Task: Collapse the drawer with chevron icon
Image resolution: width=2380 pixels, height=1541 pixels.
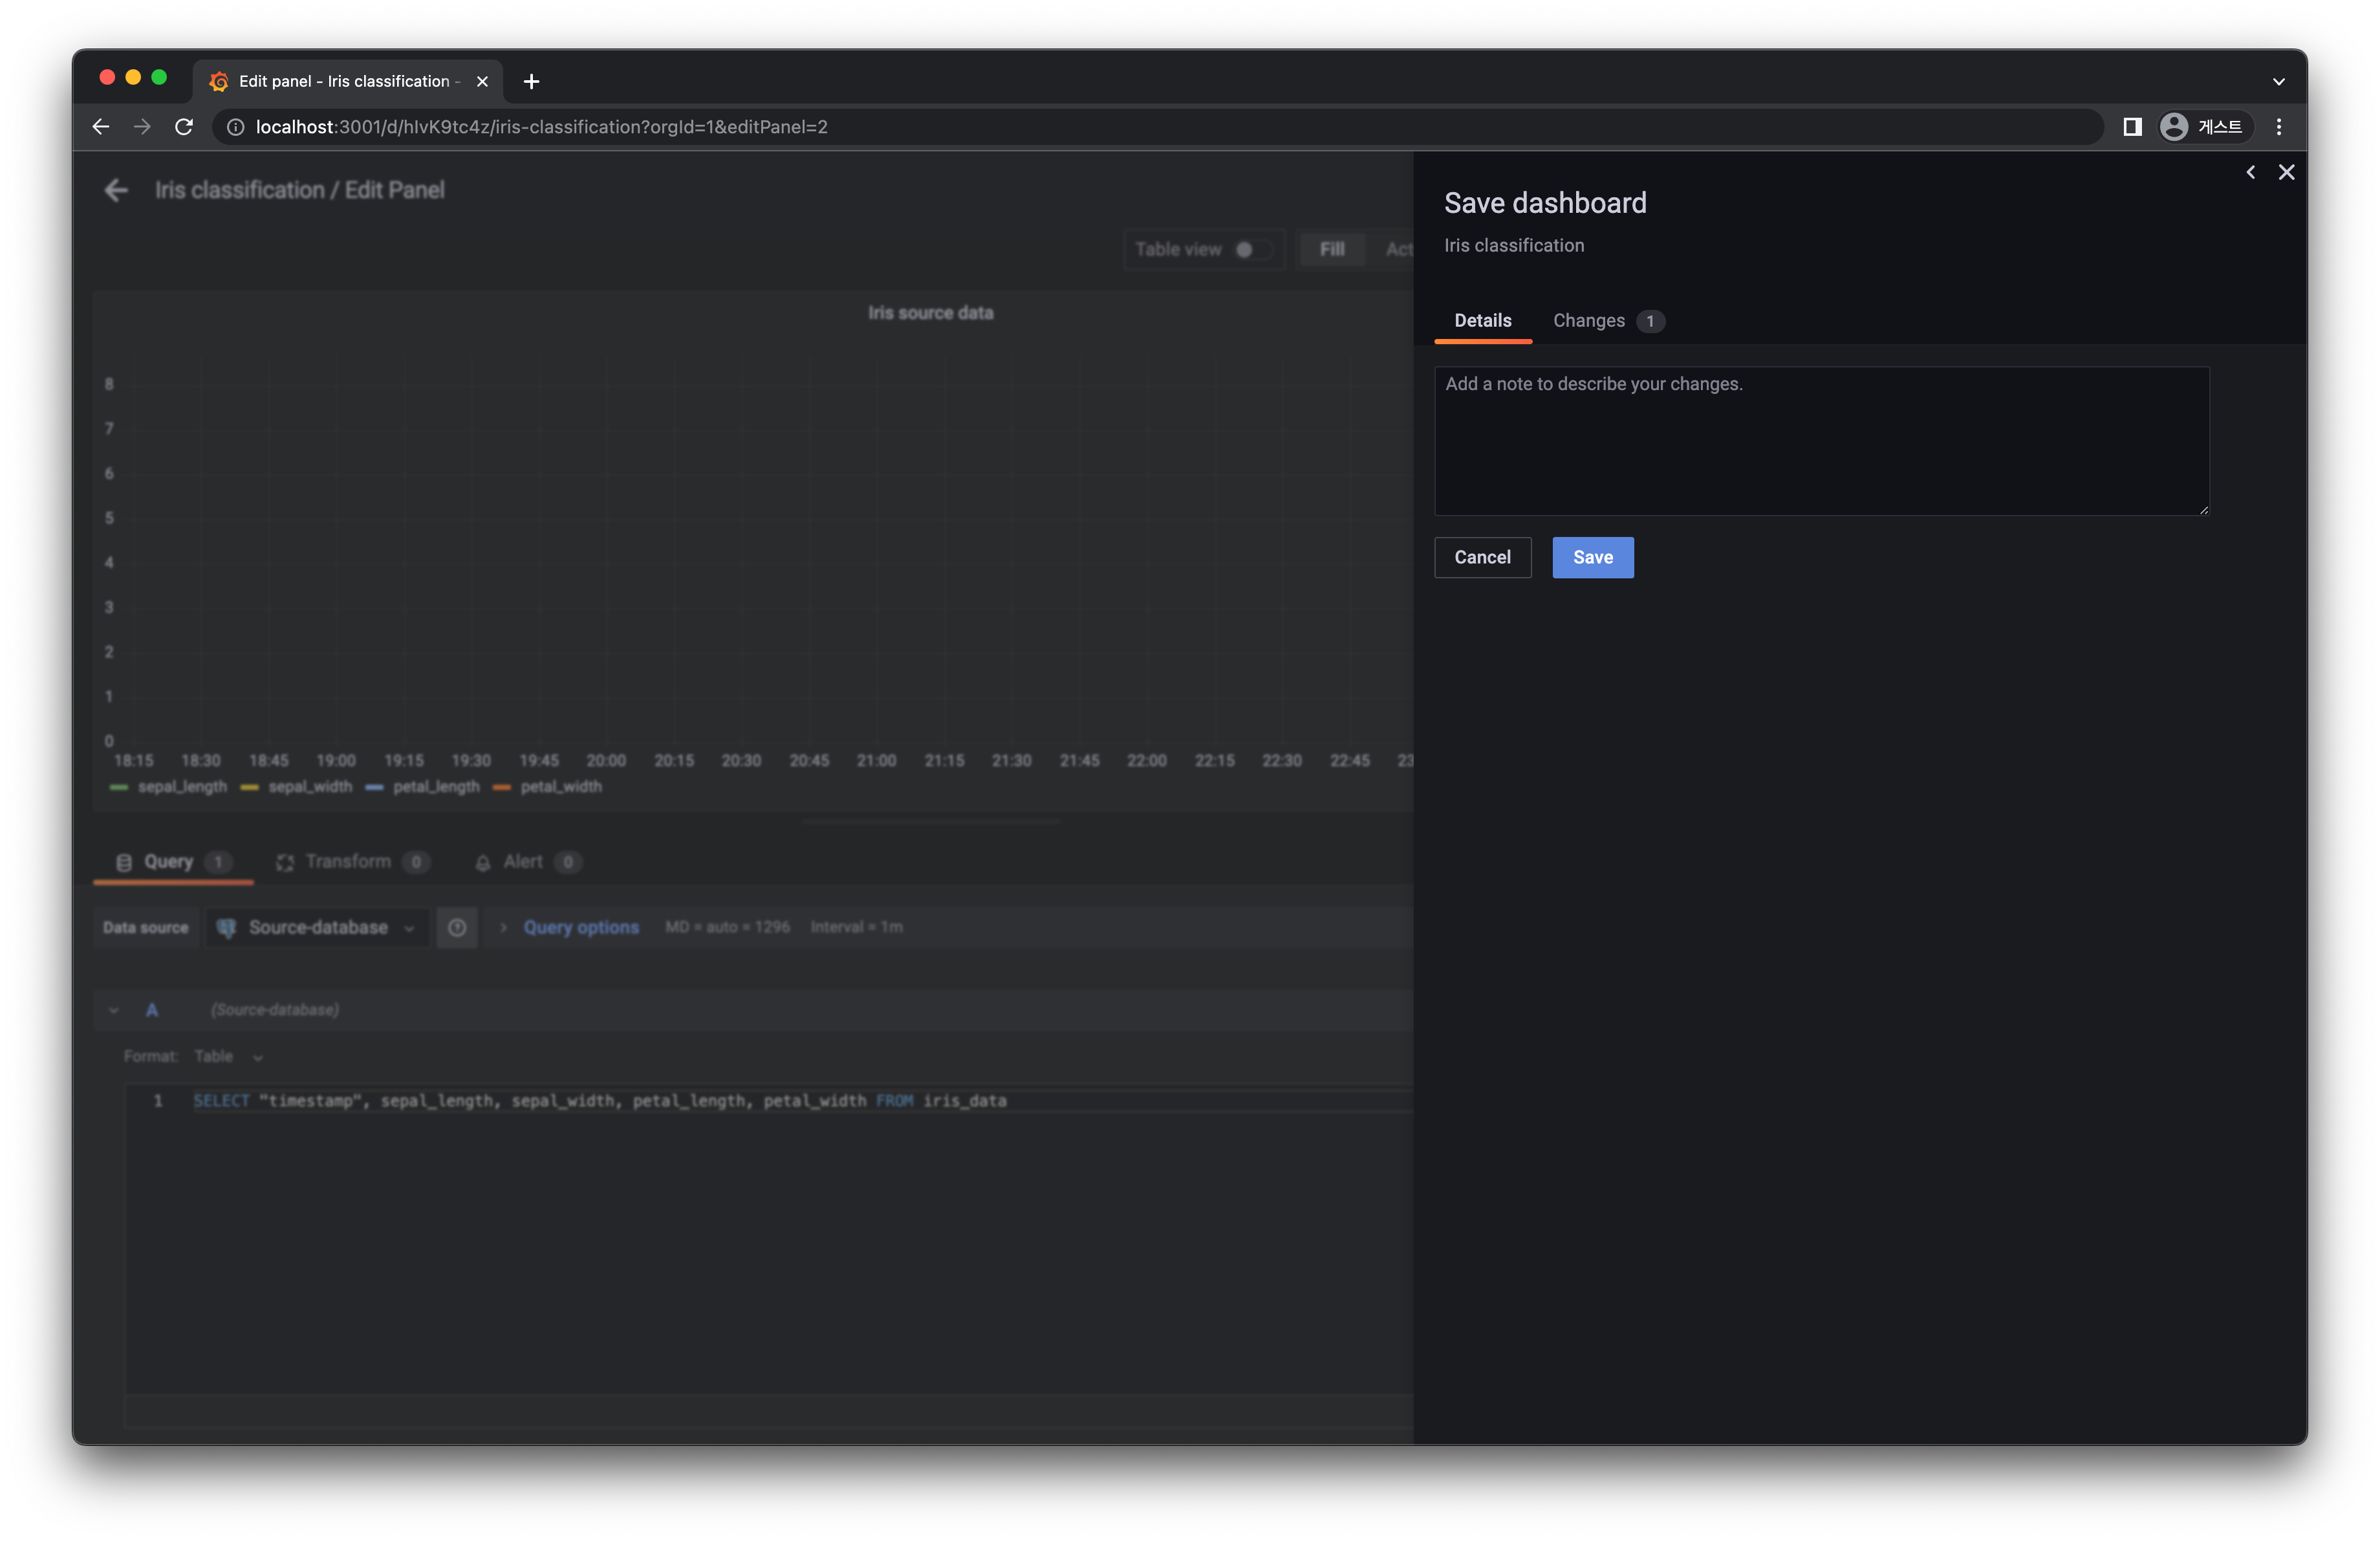Action: coord(2250,172)
